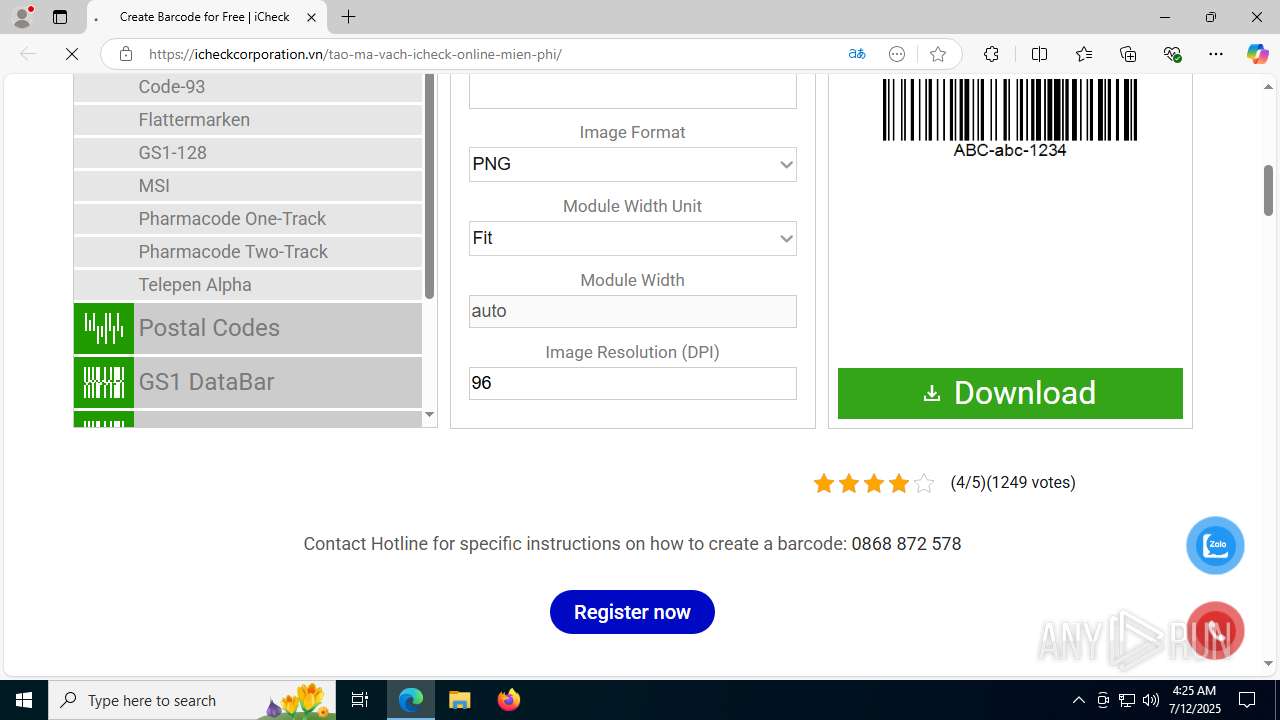Click barcode list scrollbar down arrow

430,415
